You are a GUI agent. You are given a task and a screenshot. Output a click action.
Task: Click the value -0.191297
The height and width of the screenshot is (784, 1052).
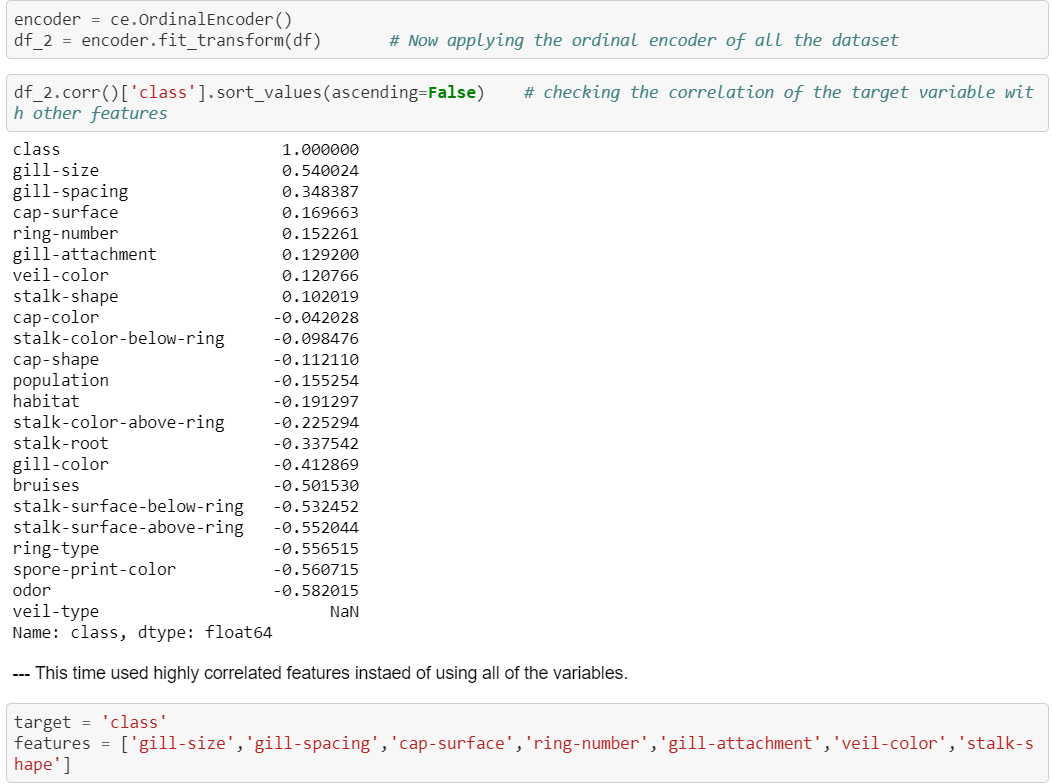tap(315, 401)
